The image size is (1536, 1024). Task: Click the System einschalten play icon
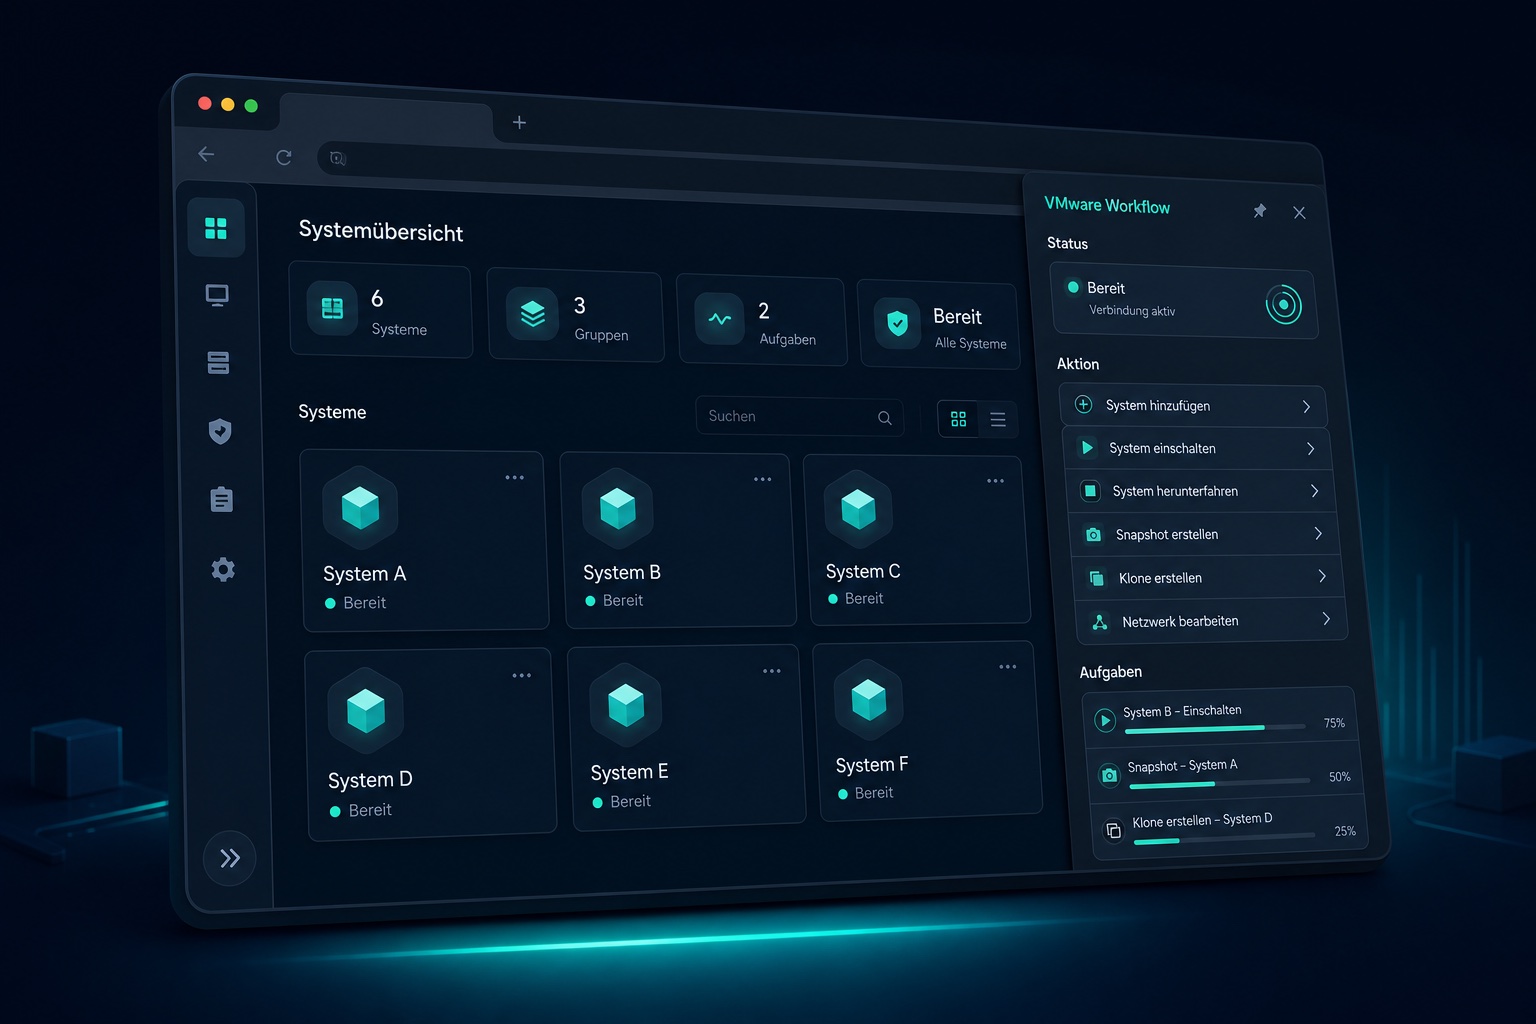[1087, 448]
